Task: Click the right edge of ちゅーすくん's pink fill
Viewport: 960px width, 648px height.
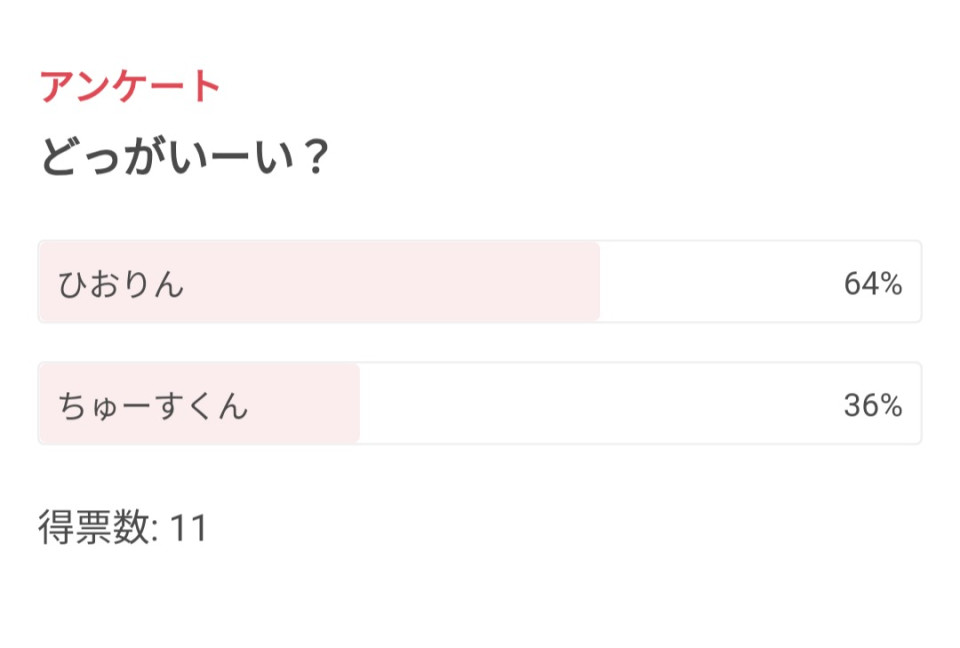Action: (356, 404)
